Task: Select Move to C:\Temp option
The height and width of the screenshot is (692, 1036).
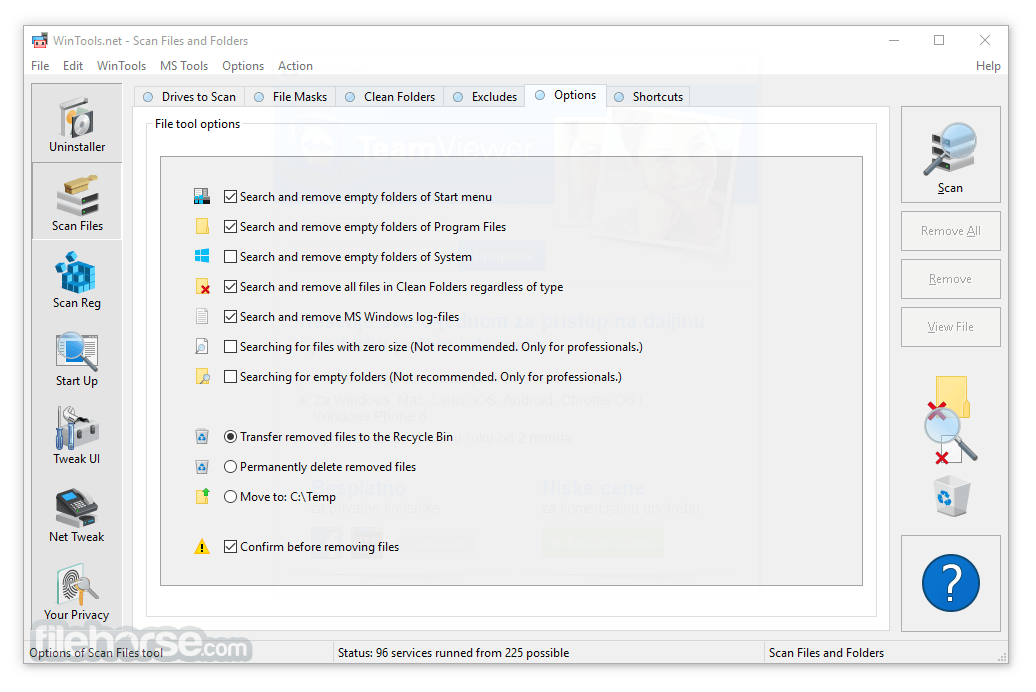Action: 230,496
